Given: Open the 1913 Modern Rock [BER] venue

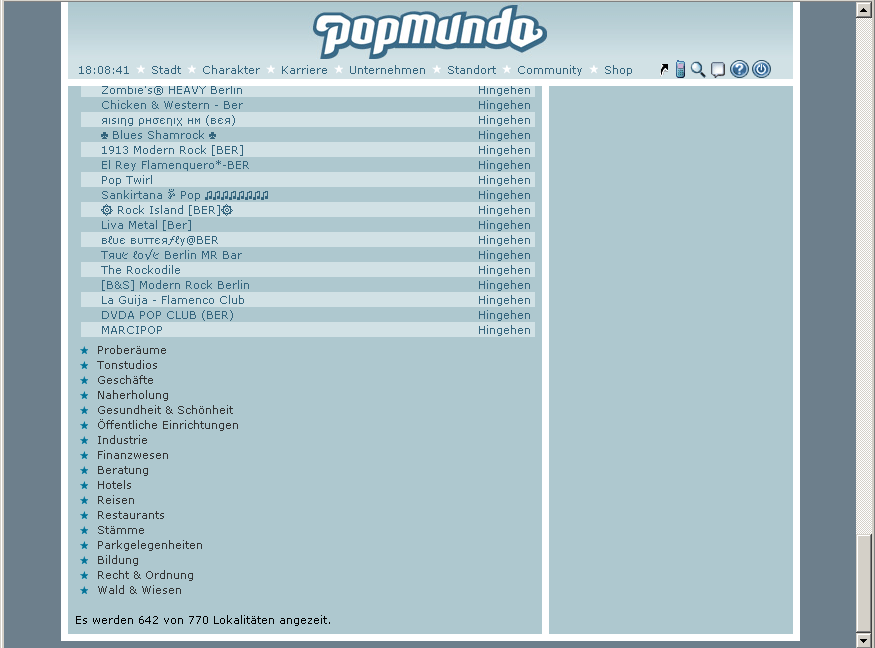Looking at the screenshot, I should point(172,150).
